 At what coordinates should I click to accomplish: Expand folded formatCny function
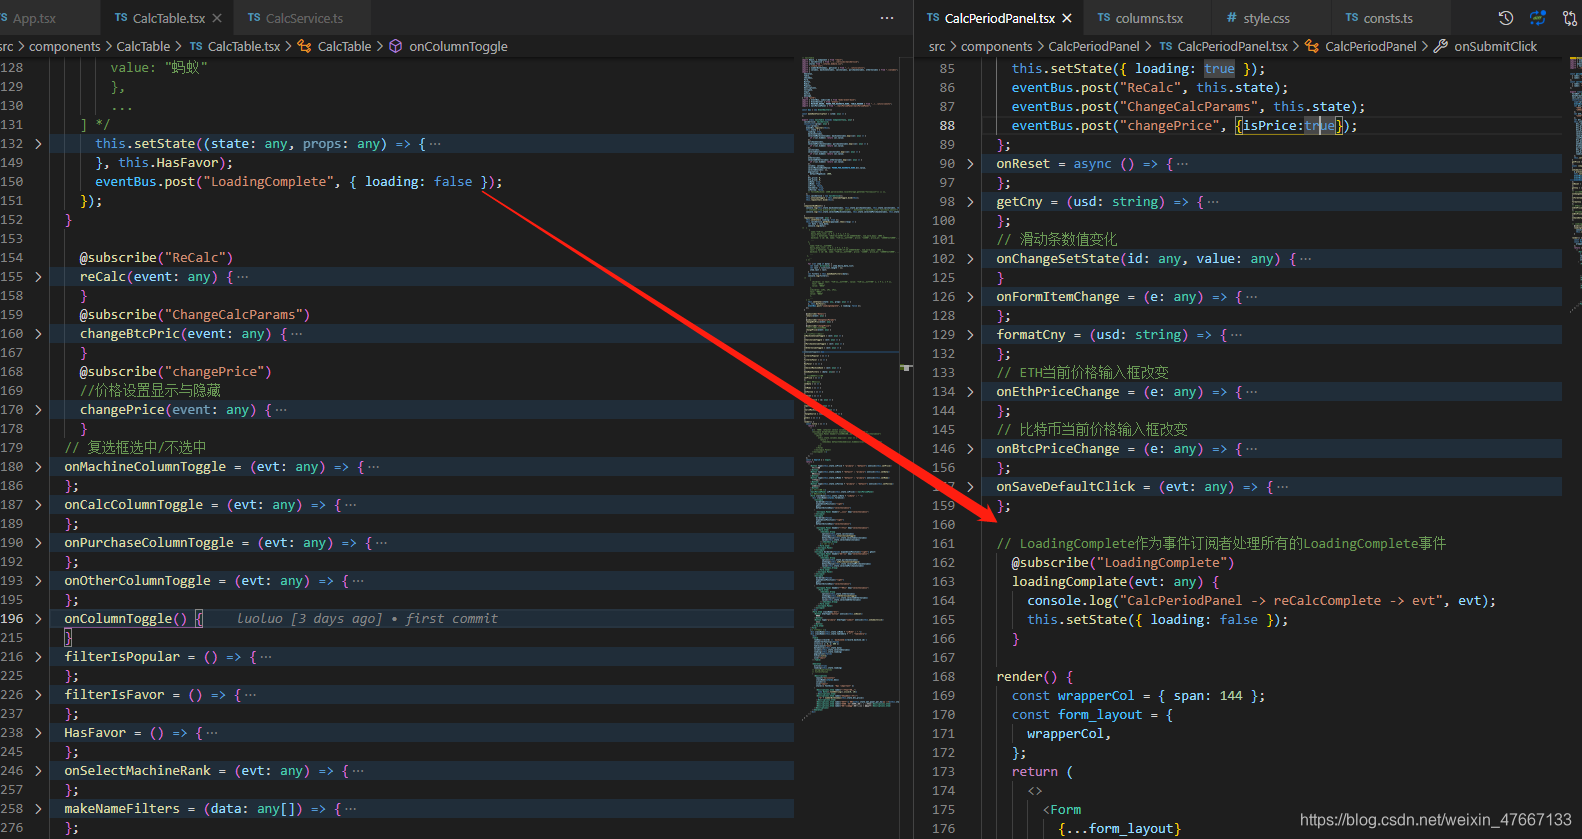pos(970,335)
